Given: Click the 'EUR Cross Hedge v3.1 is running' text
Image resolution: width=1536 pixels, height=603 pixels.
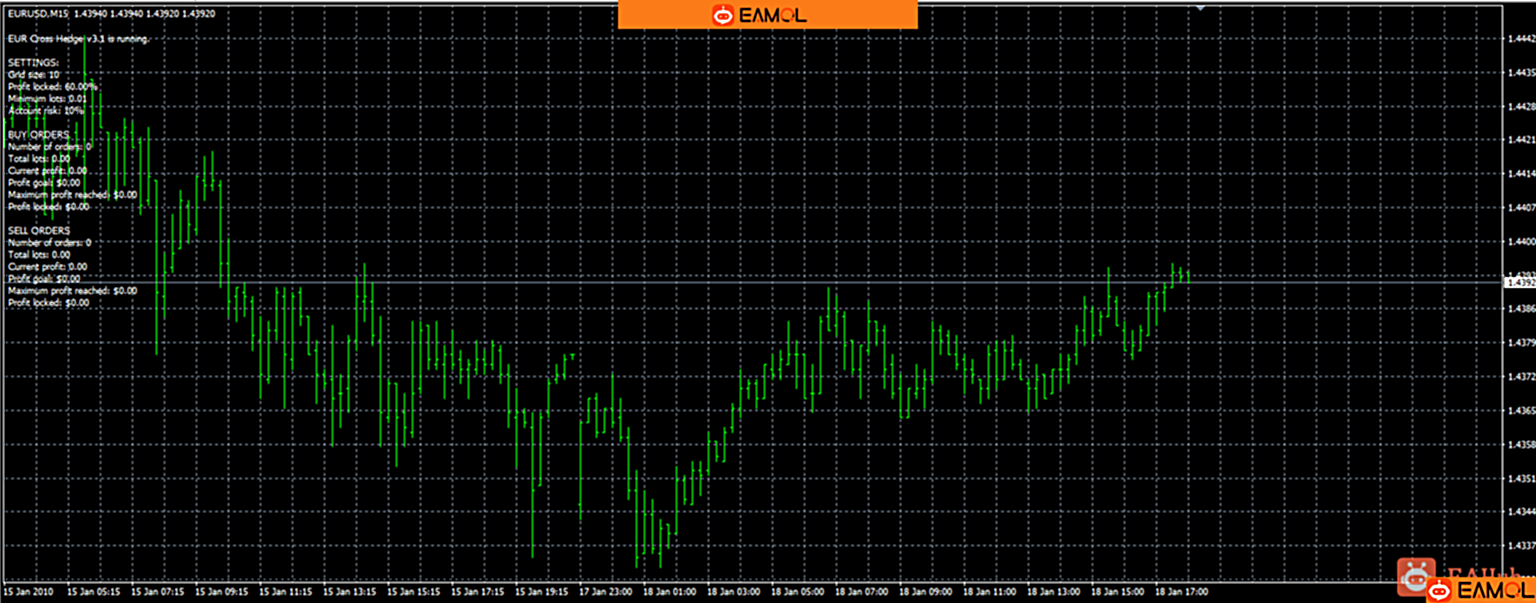Looking at the screenshot, I should coord(78,39).
